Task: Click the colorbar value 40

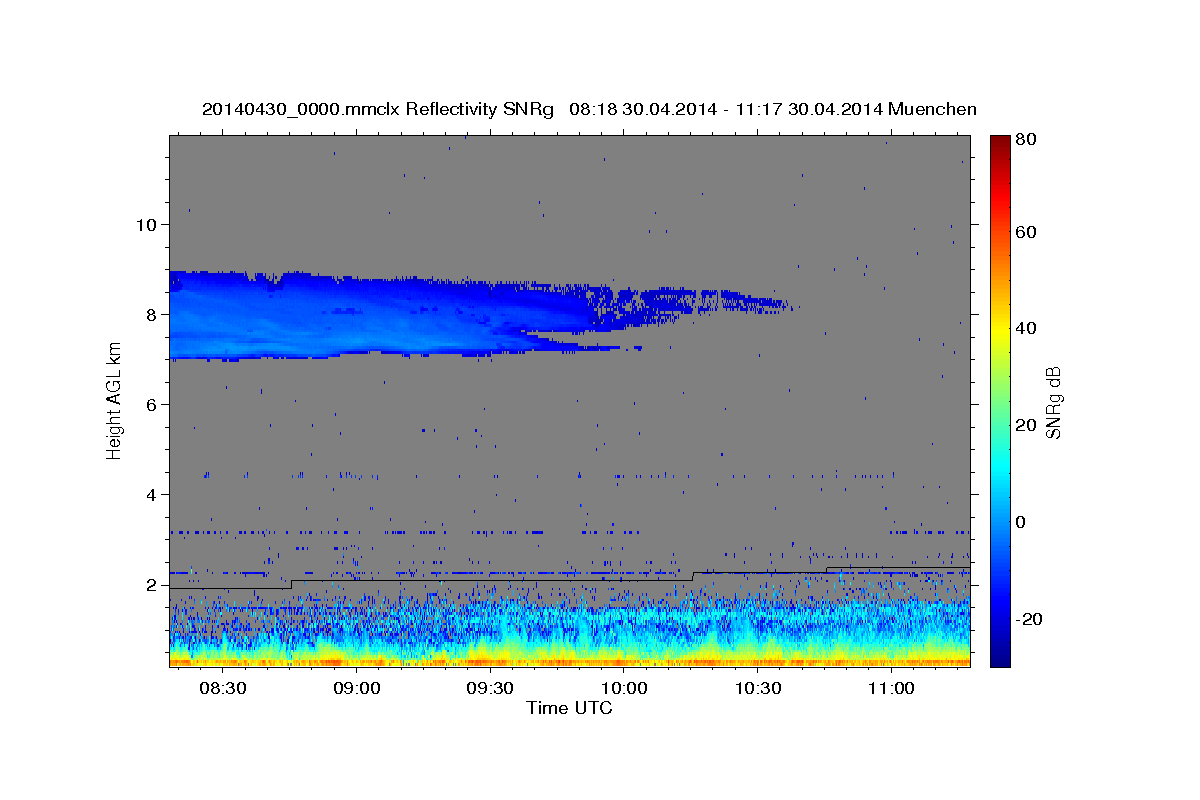Action: click(1025, 328)
